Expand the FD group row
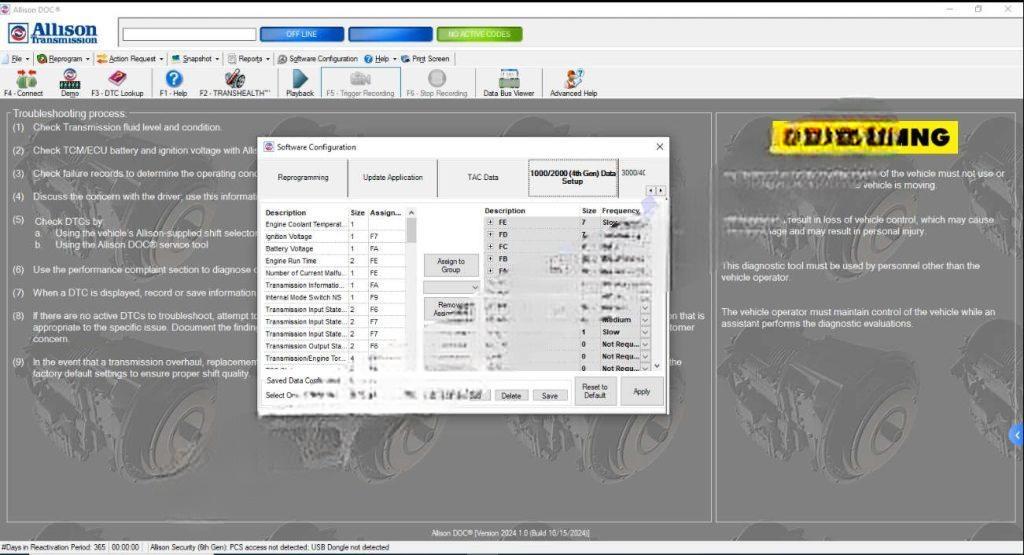Viewport: 1024px width, 555px height. (x=490, y=234)
